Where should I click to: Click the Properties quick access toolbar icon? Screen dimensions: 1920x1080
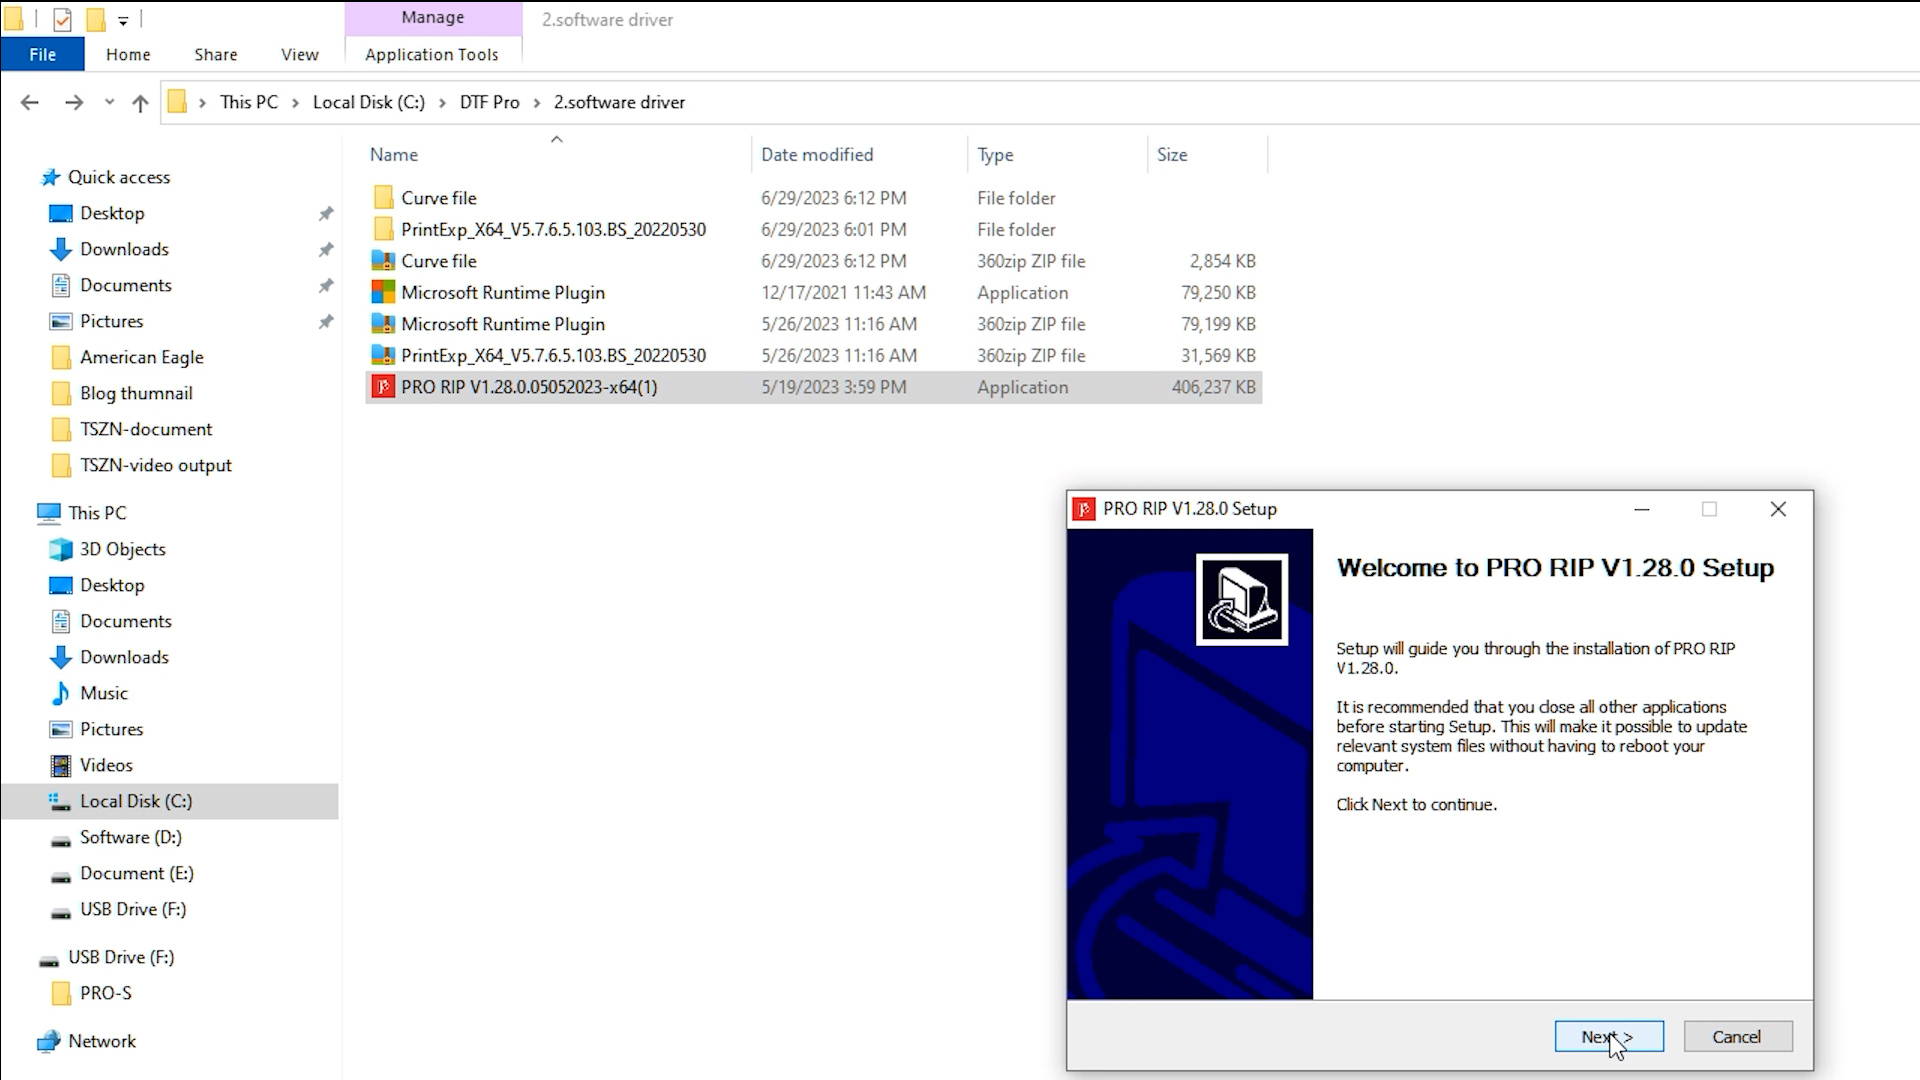(x=62, y=19)
